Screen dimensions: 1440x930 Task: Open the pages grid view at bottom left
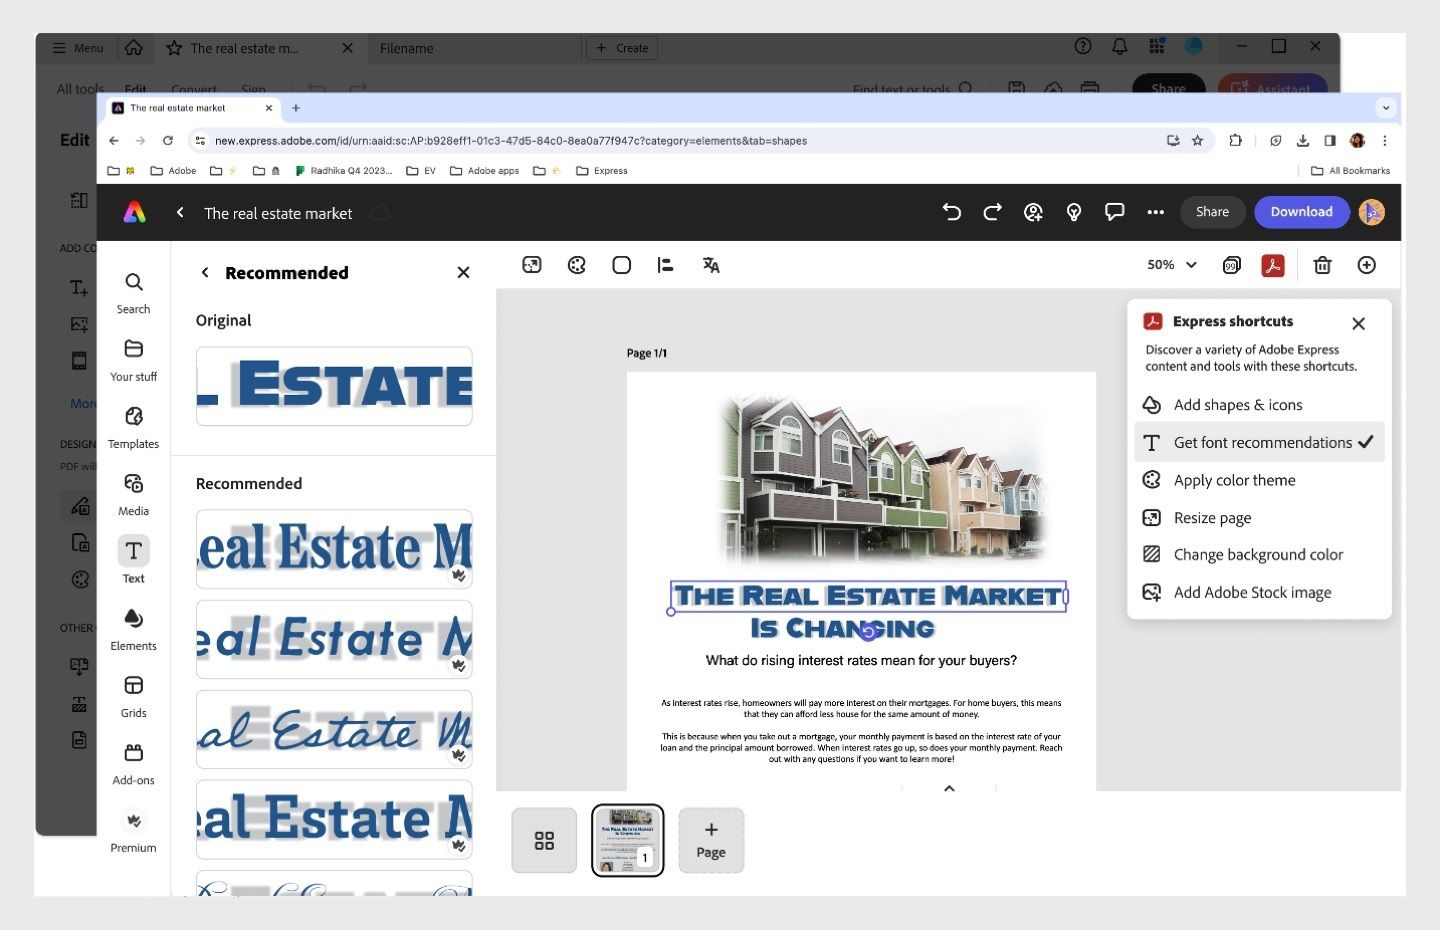coord(543,840)
